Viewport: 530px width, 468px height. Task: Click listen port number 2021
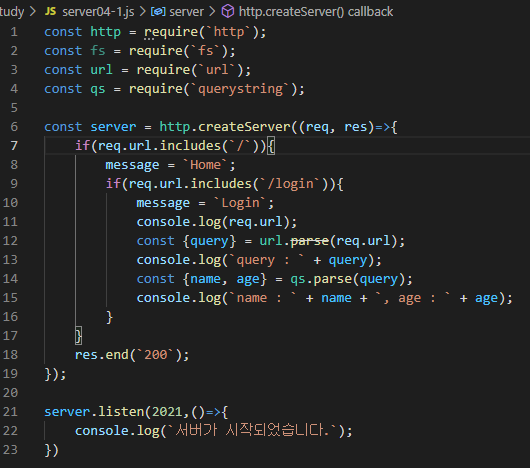(167, 412)
